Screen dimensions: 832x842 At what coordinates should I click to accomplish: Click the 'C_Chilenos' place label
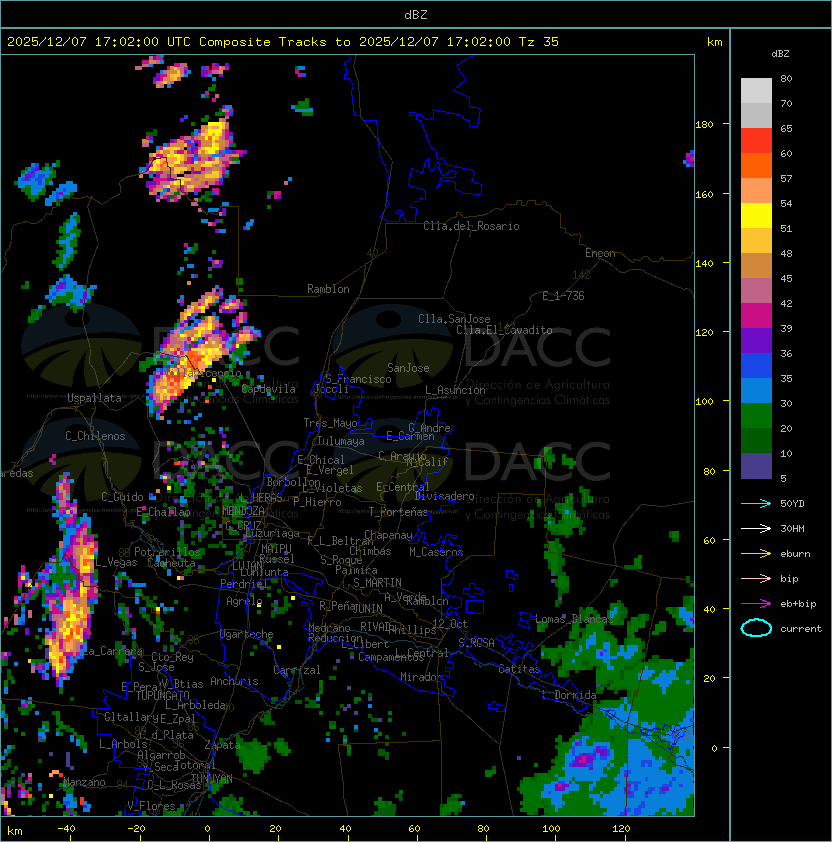[95, 436]
